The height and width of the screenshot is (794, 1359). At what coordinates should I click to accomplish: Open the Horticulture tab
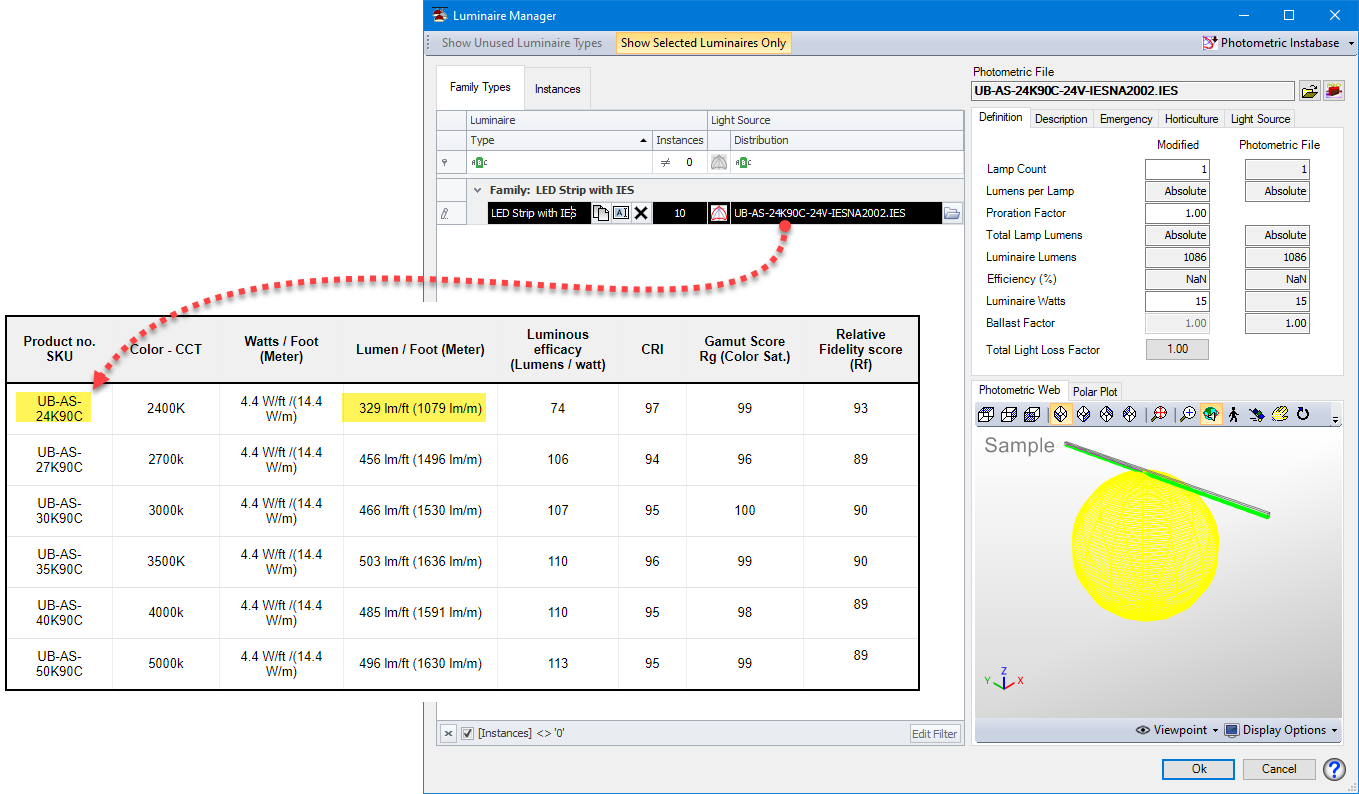coord(1191,118)
